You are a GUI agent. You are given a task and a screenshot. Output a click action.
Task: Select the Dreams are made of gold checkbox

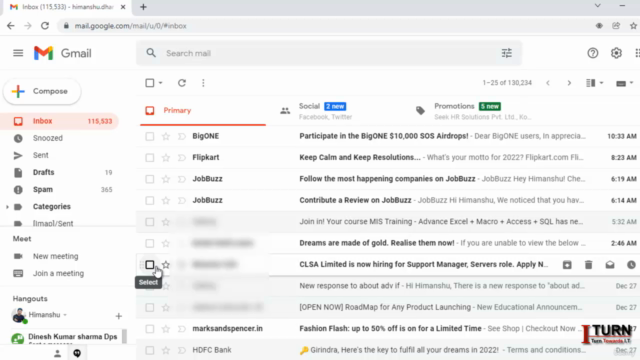point(150,243)
